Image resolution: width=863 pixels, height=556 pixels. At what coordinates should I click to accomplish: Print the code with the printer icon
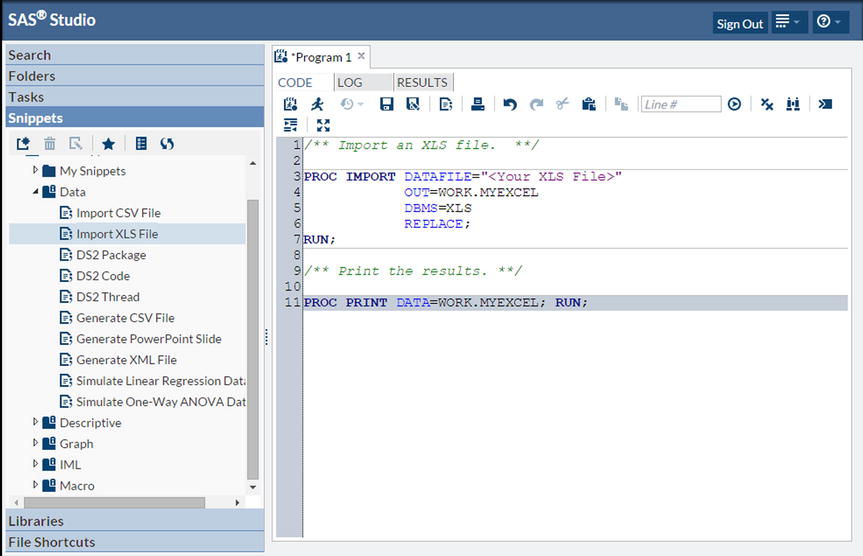(478, 104)
